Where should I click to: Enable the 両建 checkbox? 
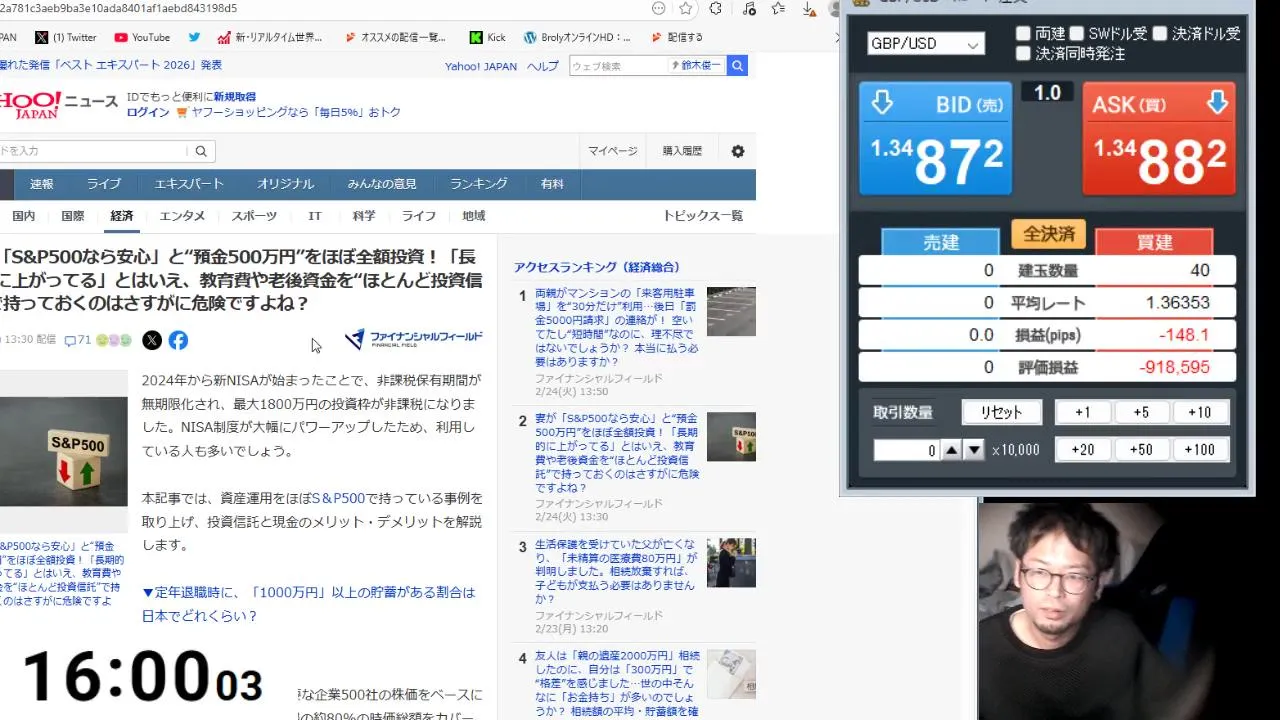point(1023,33)
